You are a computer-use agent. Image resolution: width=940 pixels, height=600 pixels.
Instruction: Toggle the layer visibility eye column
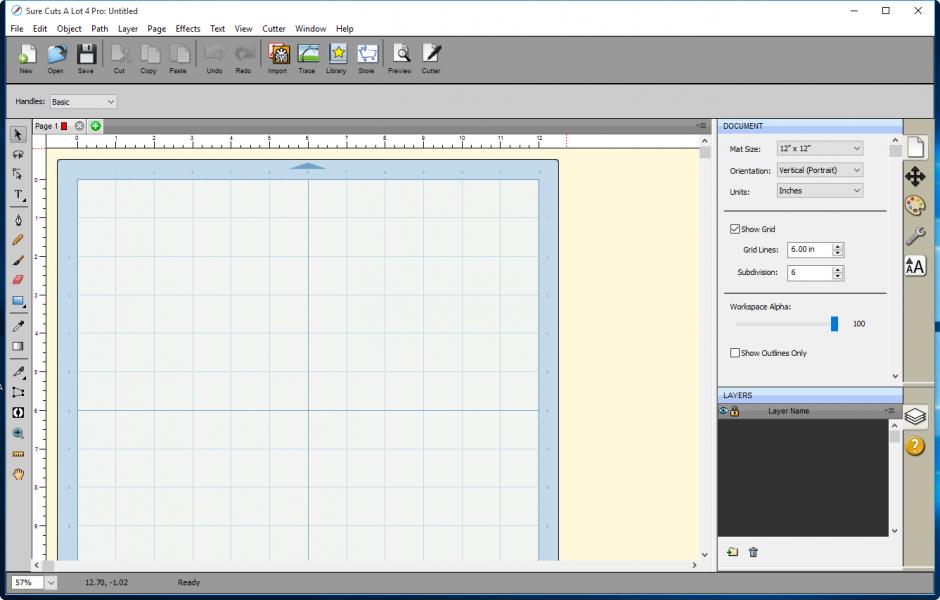723,411
